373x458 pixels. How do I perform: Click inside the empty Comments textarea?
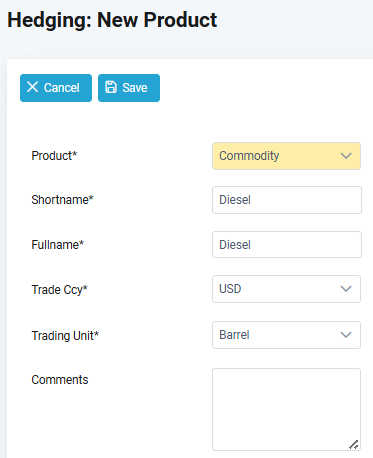click(287, 410)
